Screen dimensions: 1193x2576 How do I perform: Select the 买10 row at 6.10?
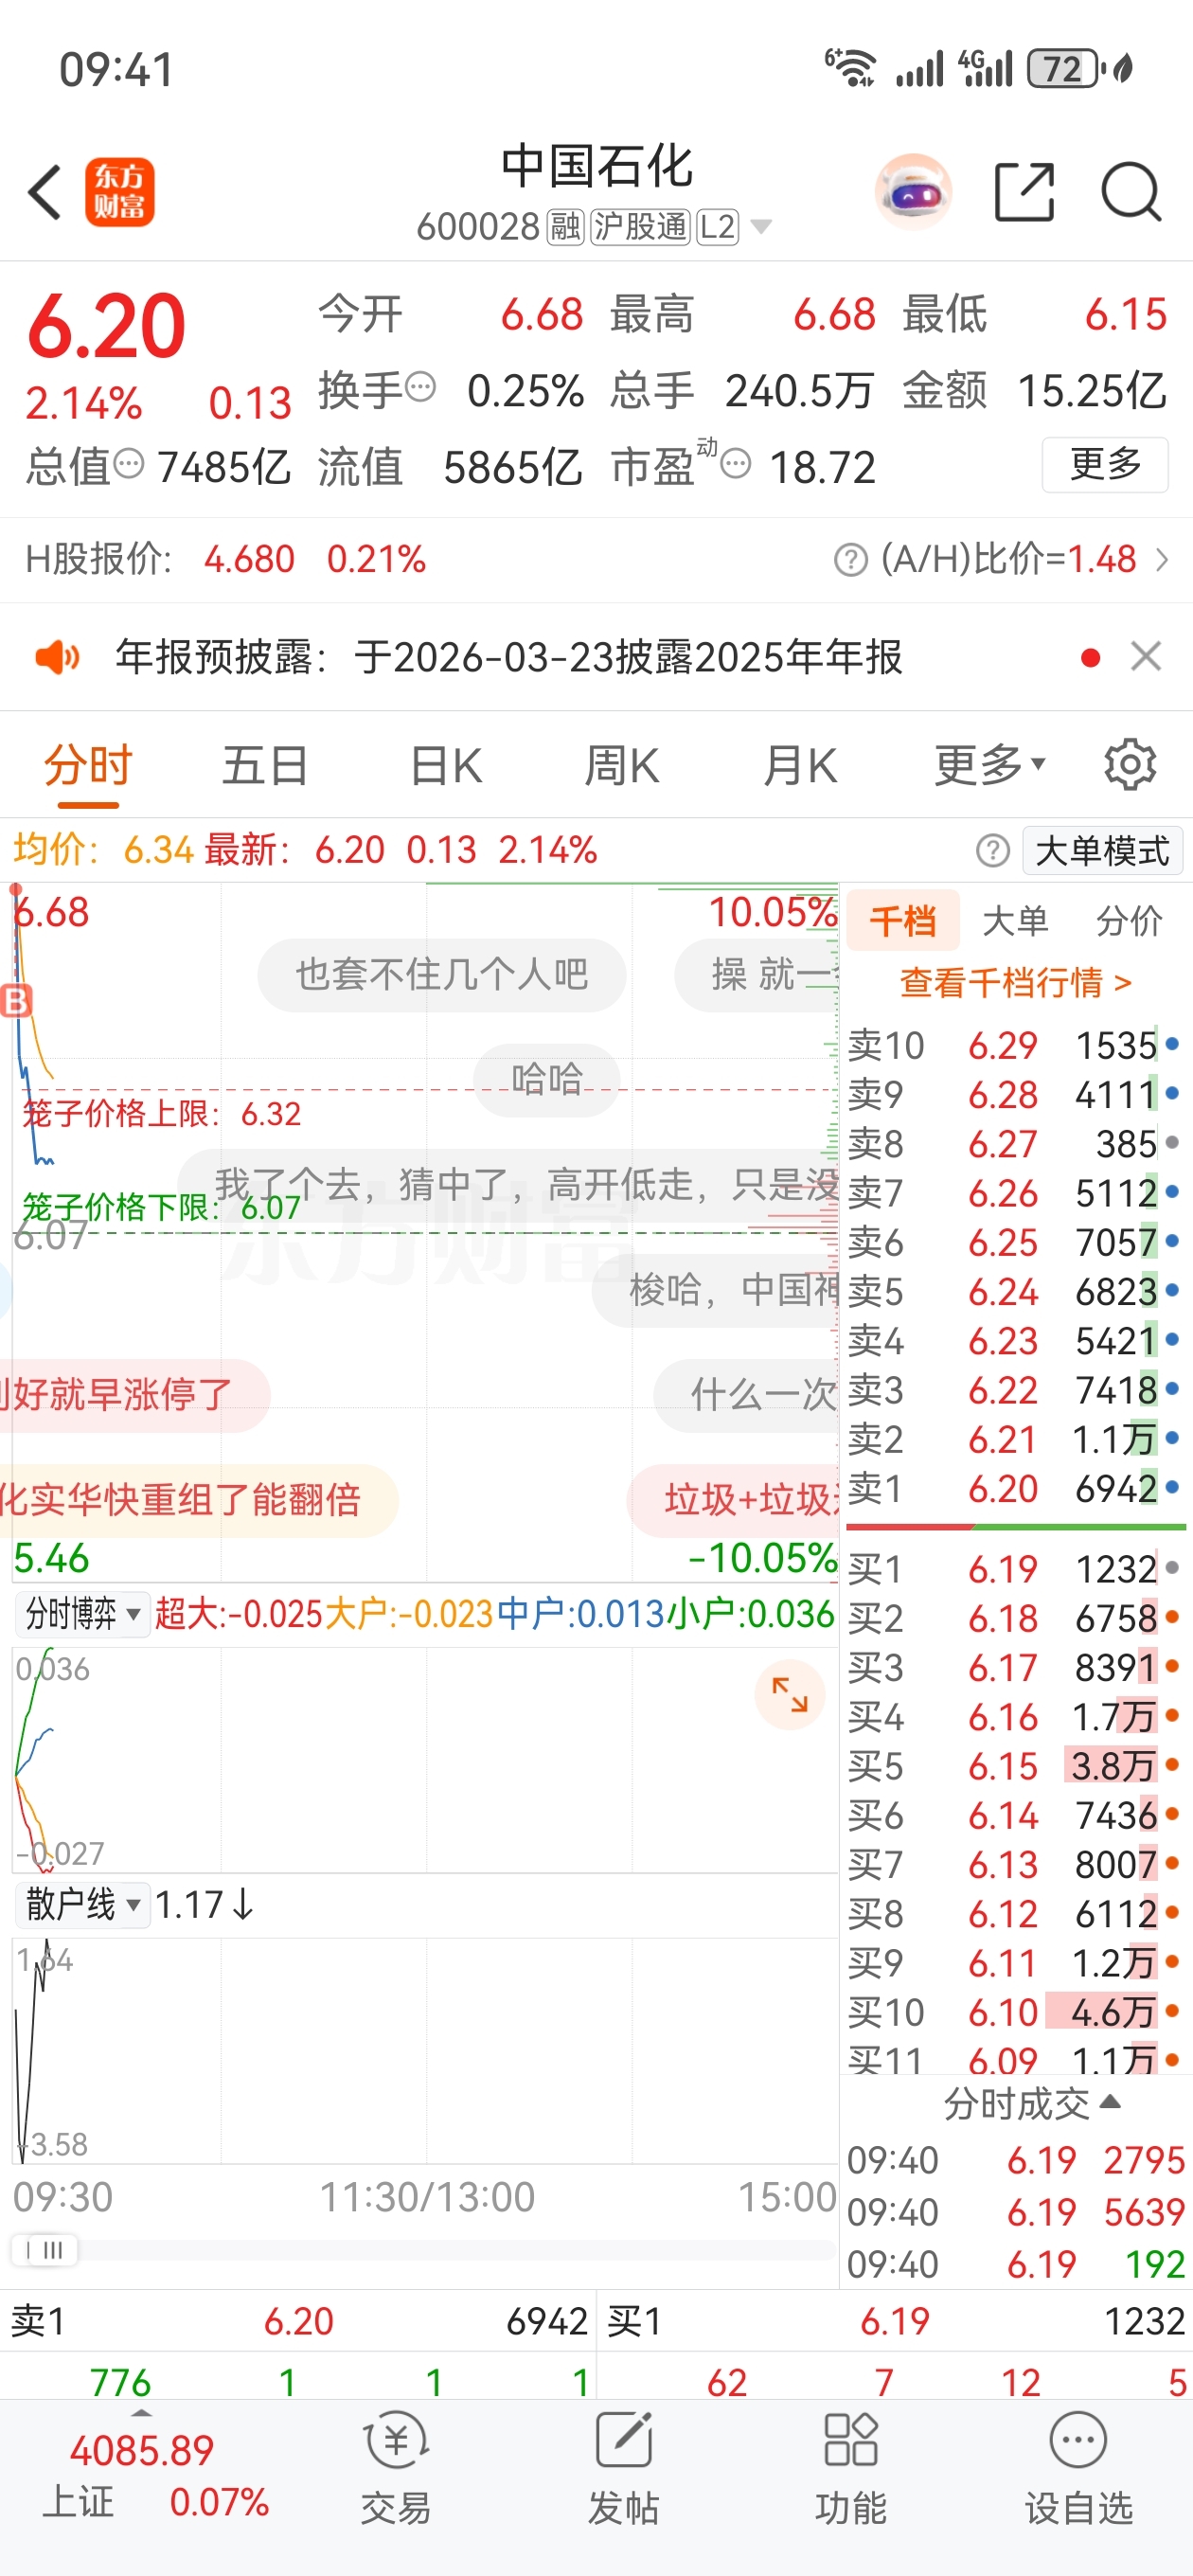tap(1014, 2012)
